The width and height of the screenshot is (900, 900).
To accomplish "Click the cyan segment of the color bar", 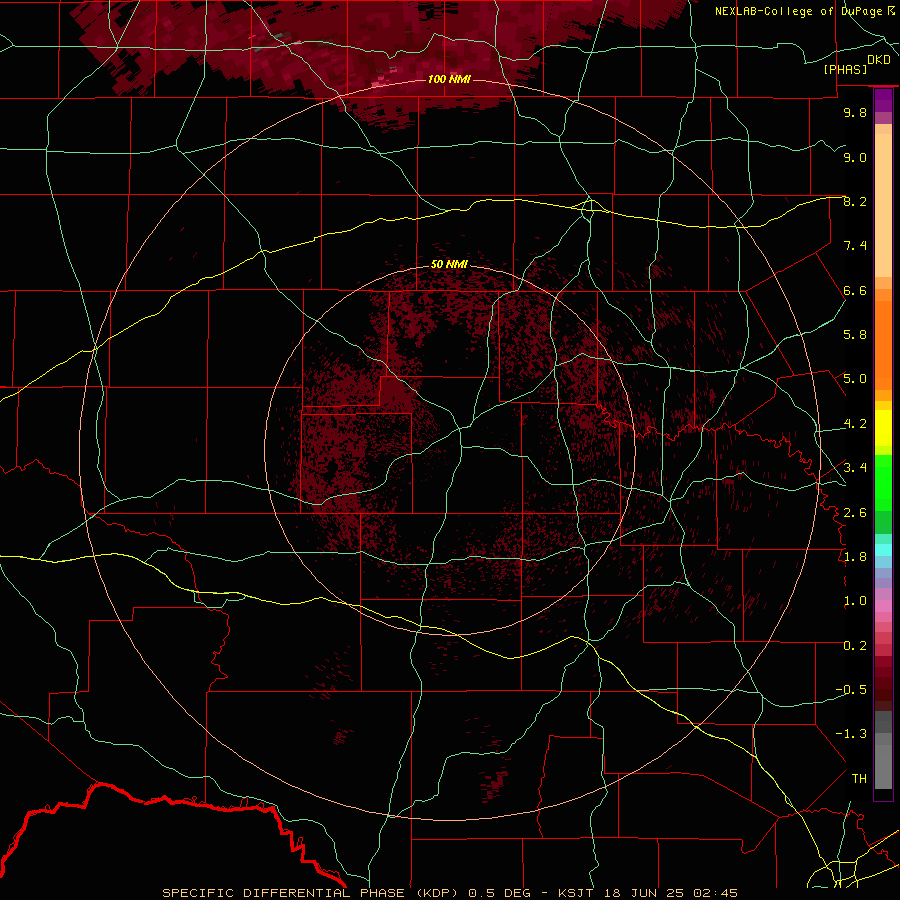I will [x=883, y=550].
